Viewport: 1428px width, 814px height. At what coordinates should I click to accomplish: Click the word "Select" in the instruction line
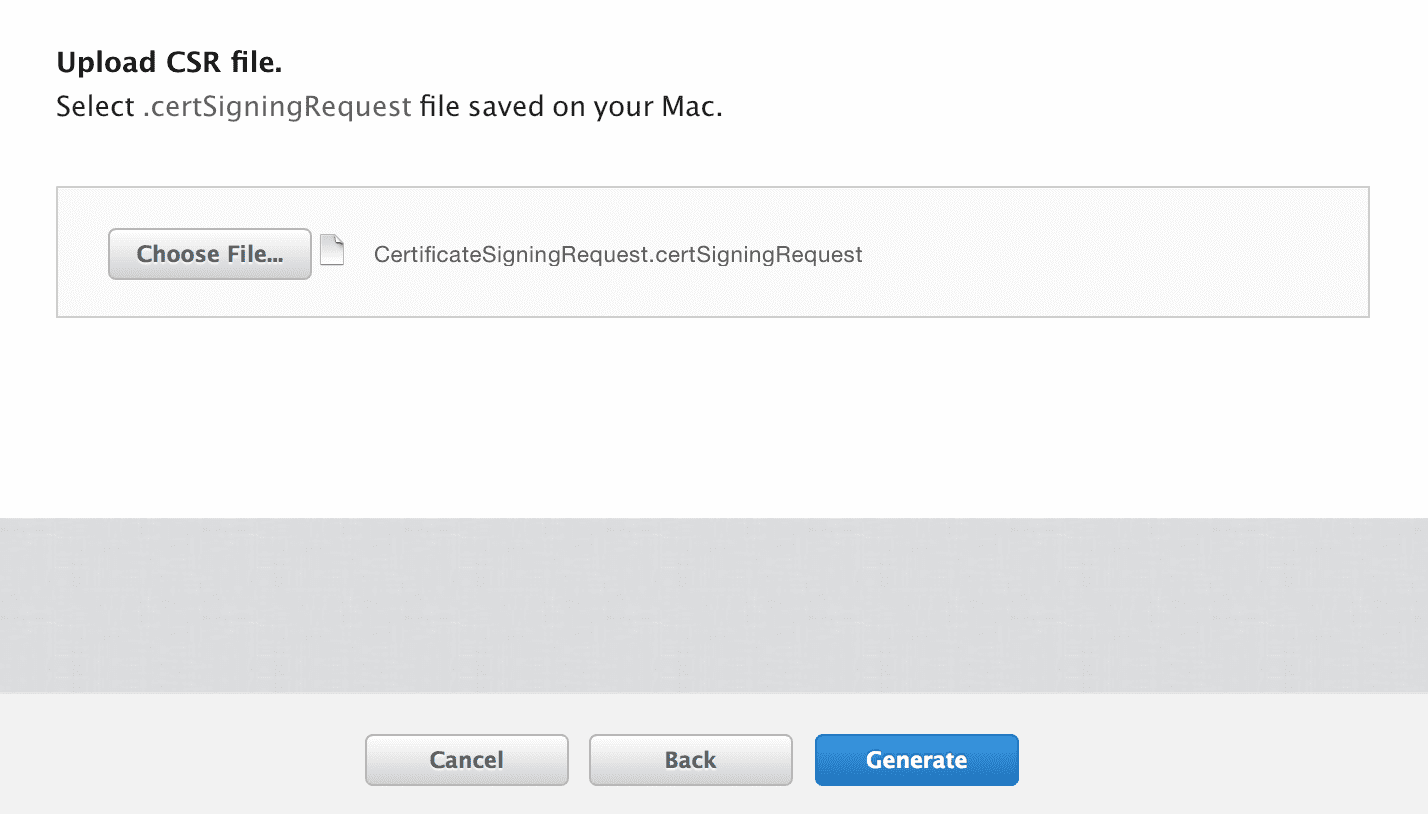pyautogui.click(x=95, y=107)
